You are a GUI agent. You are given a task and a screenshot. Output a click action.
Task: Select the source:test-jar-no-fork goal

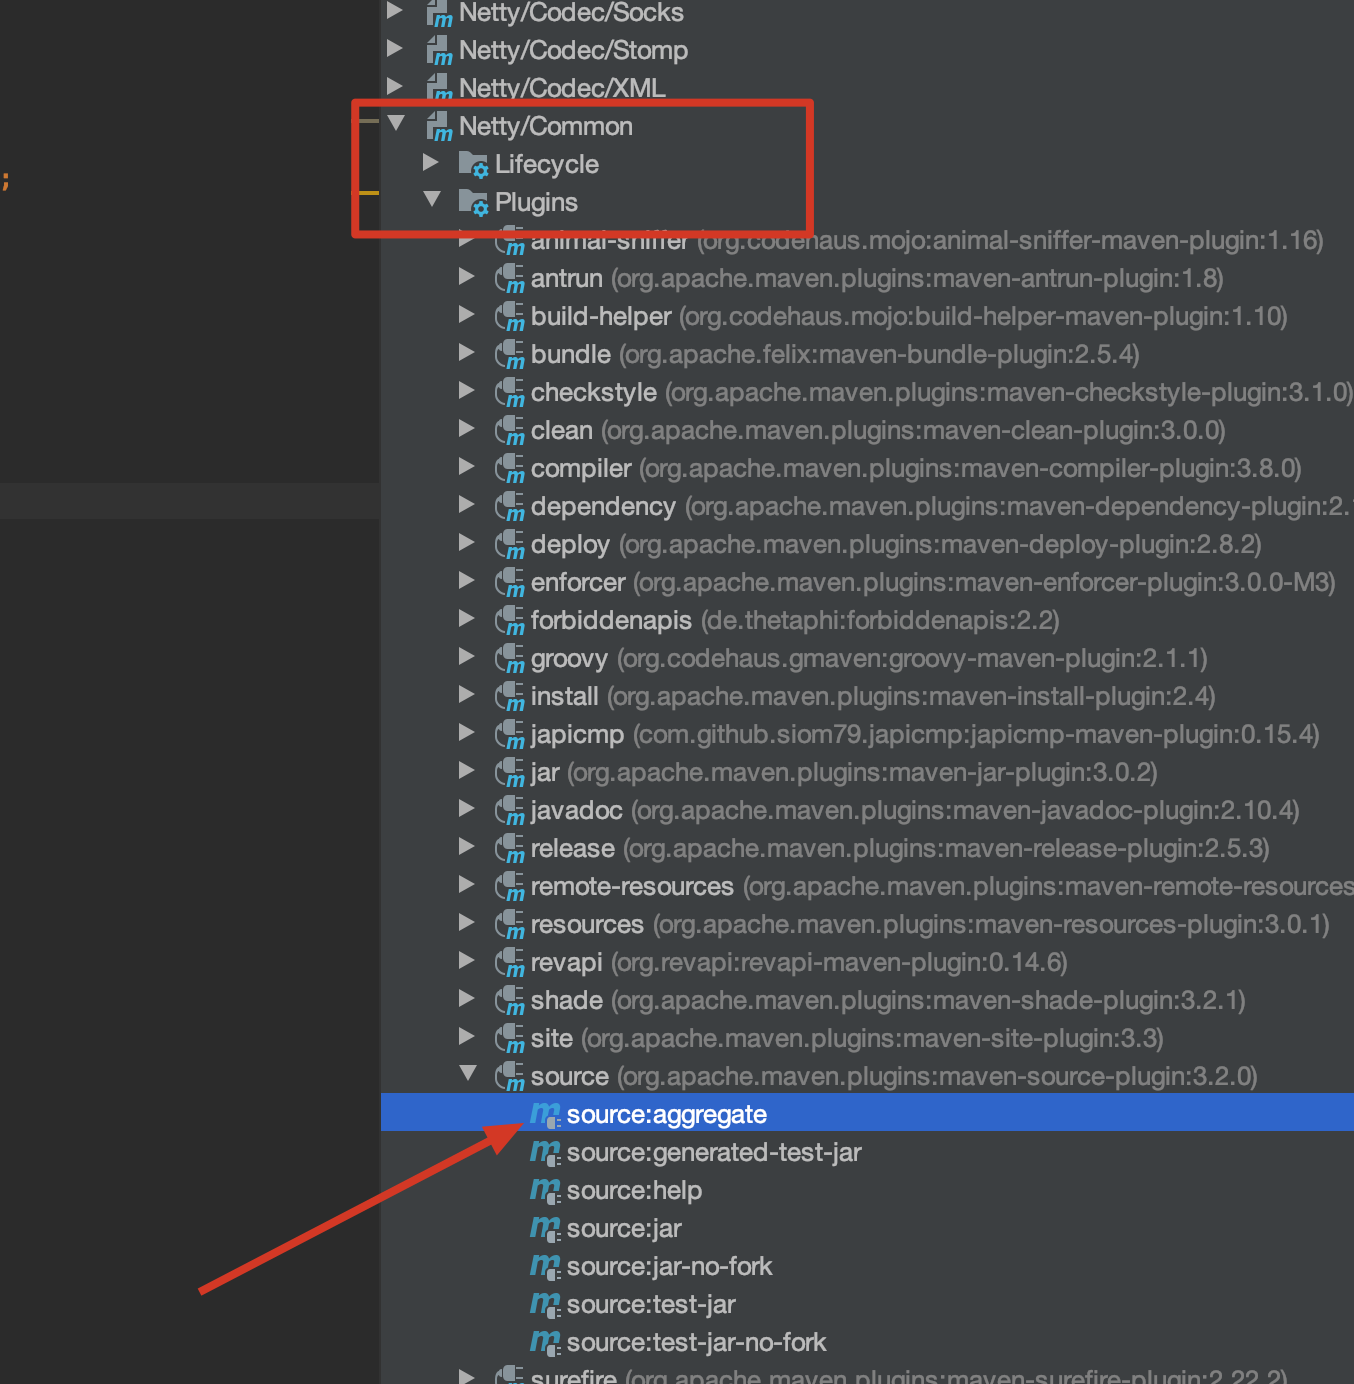tap(696, 1342)
